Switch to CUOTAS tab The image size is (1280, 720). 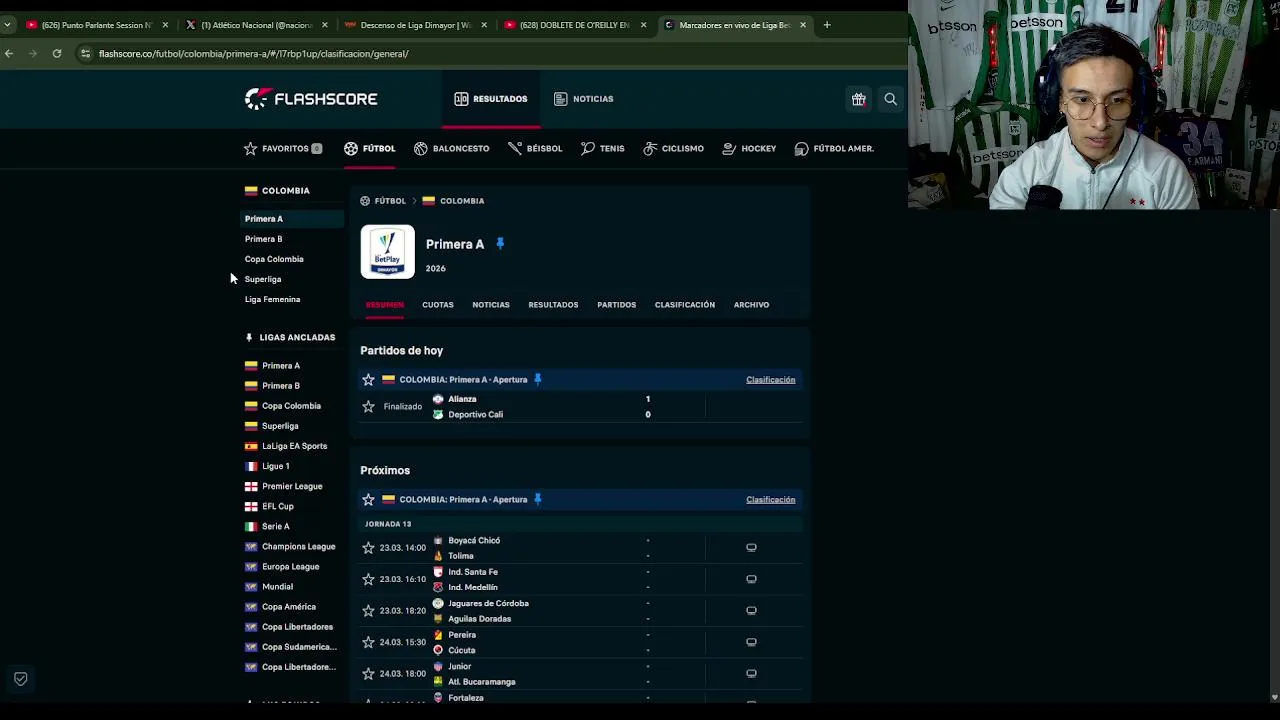pos(437,305)
